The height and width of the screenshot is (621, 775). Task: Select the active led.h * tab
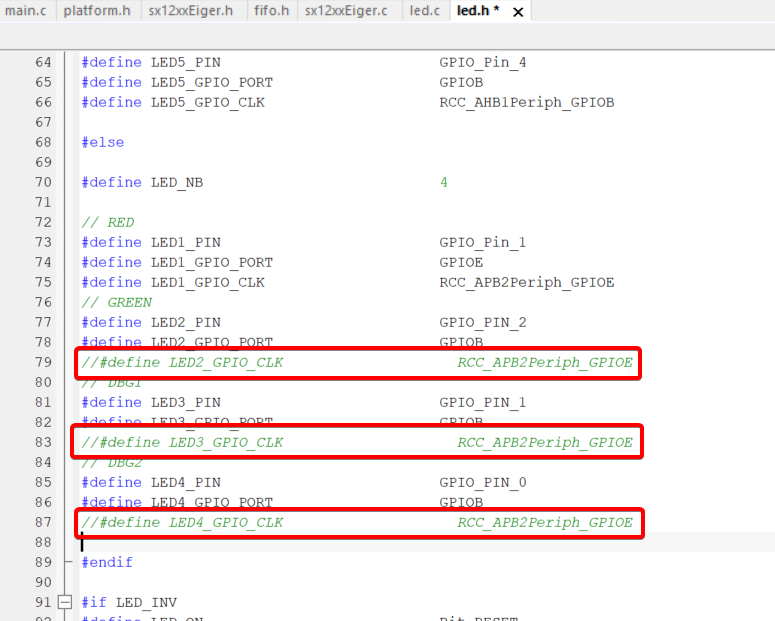[477, 11]
